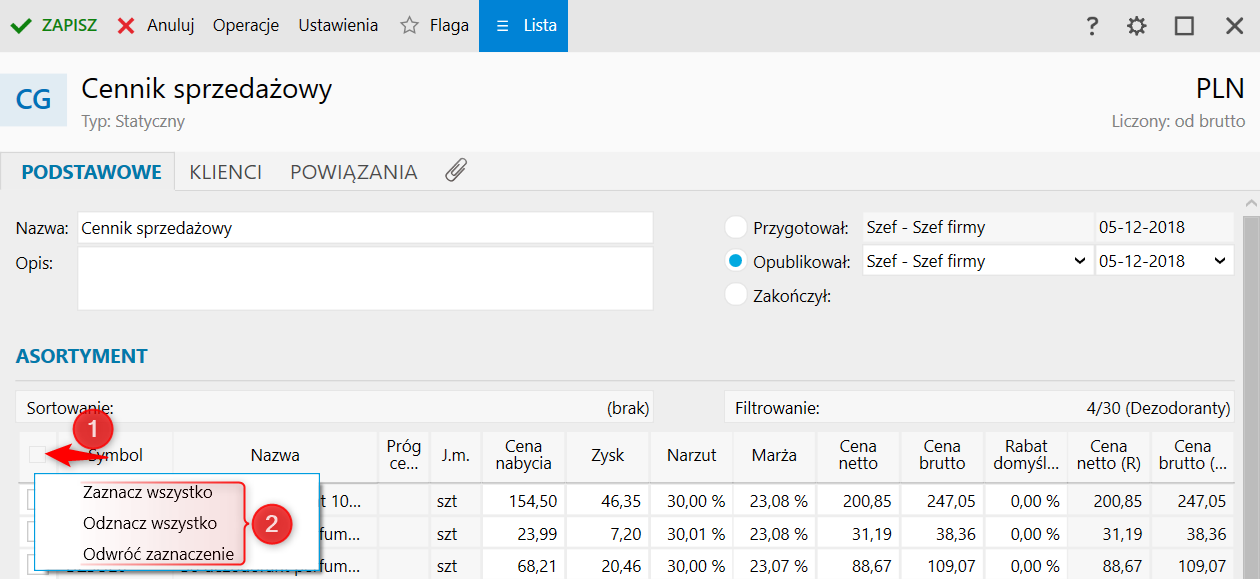Click the CG price list badge
1260x579 pixels.
(33, 100)
